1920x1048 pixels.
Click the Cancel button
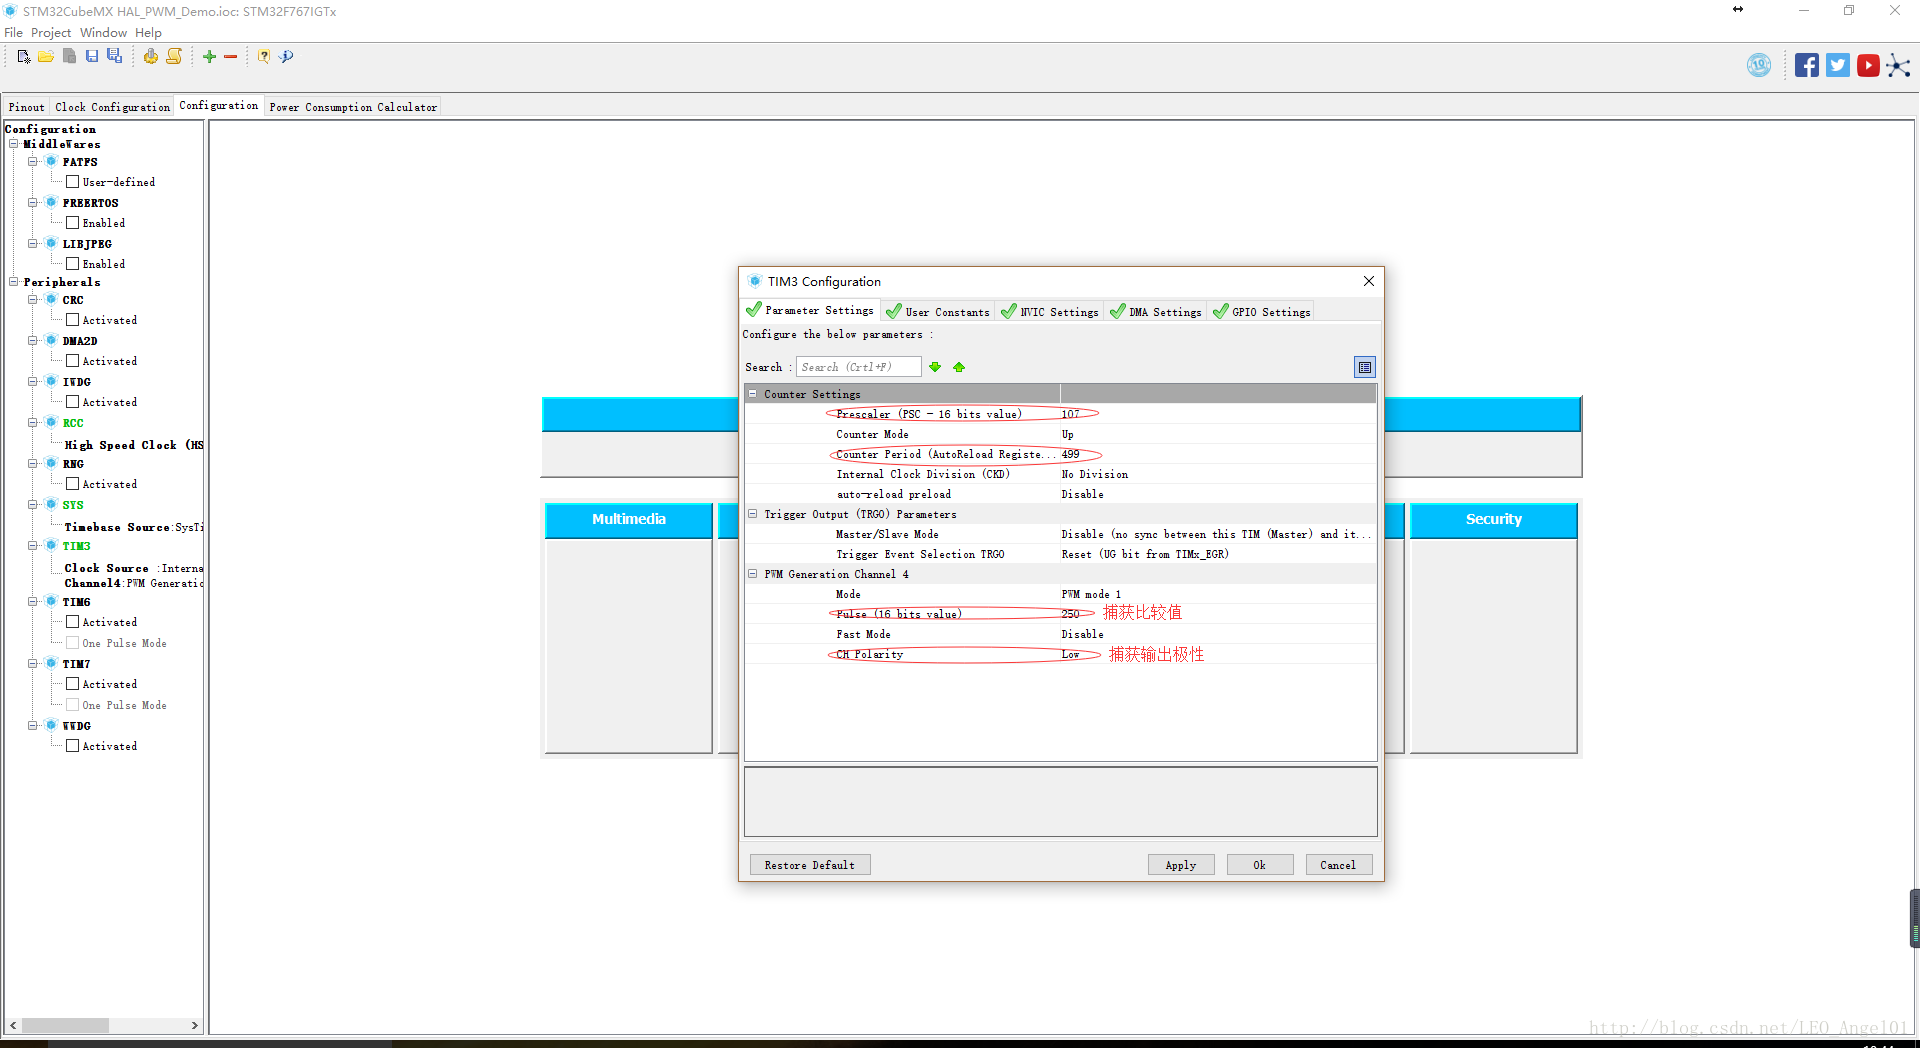(x=1339, y=865)
